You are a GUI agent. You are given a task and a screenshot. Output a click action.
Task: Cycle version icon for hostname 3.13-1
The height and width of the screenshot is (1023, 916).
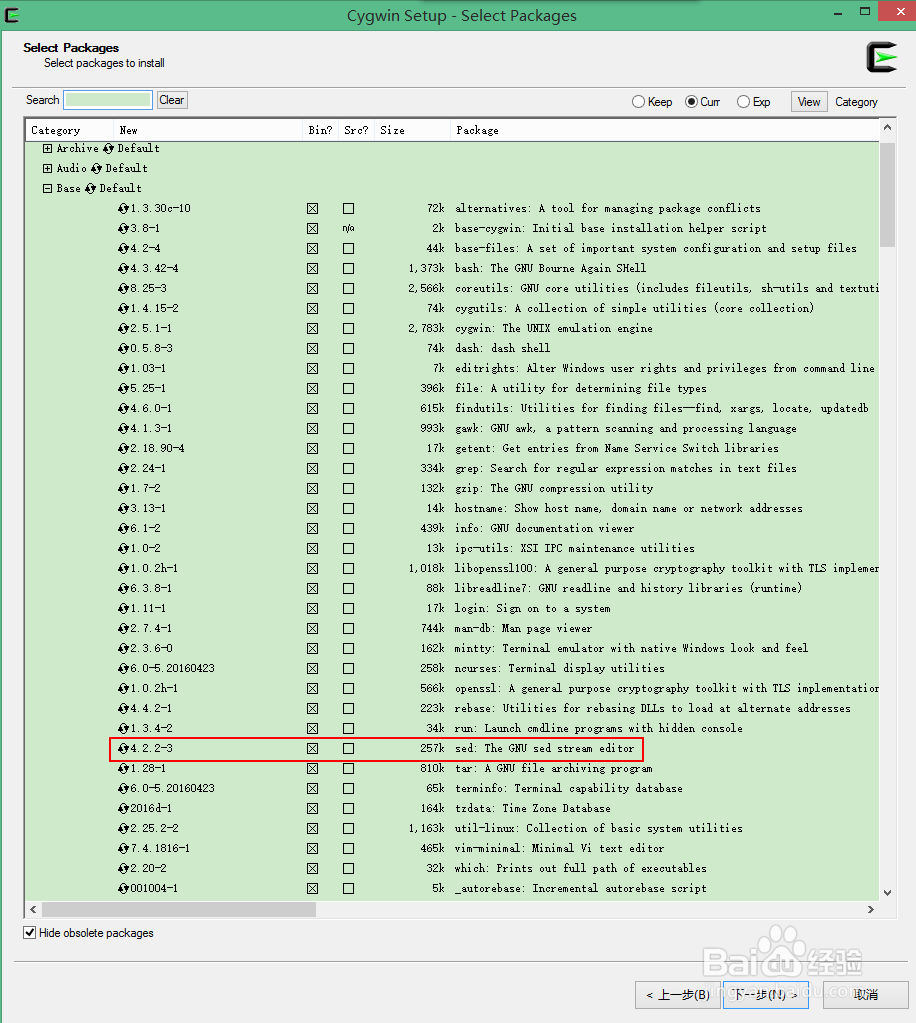coord(123,508)
